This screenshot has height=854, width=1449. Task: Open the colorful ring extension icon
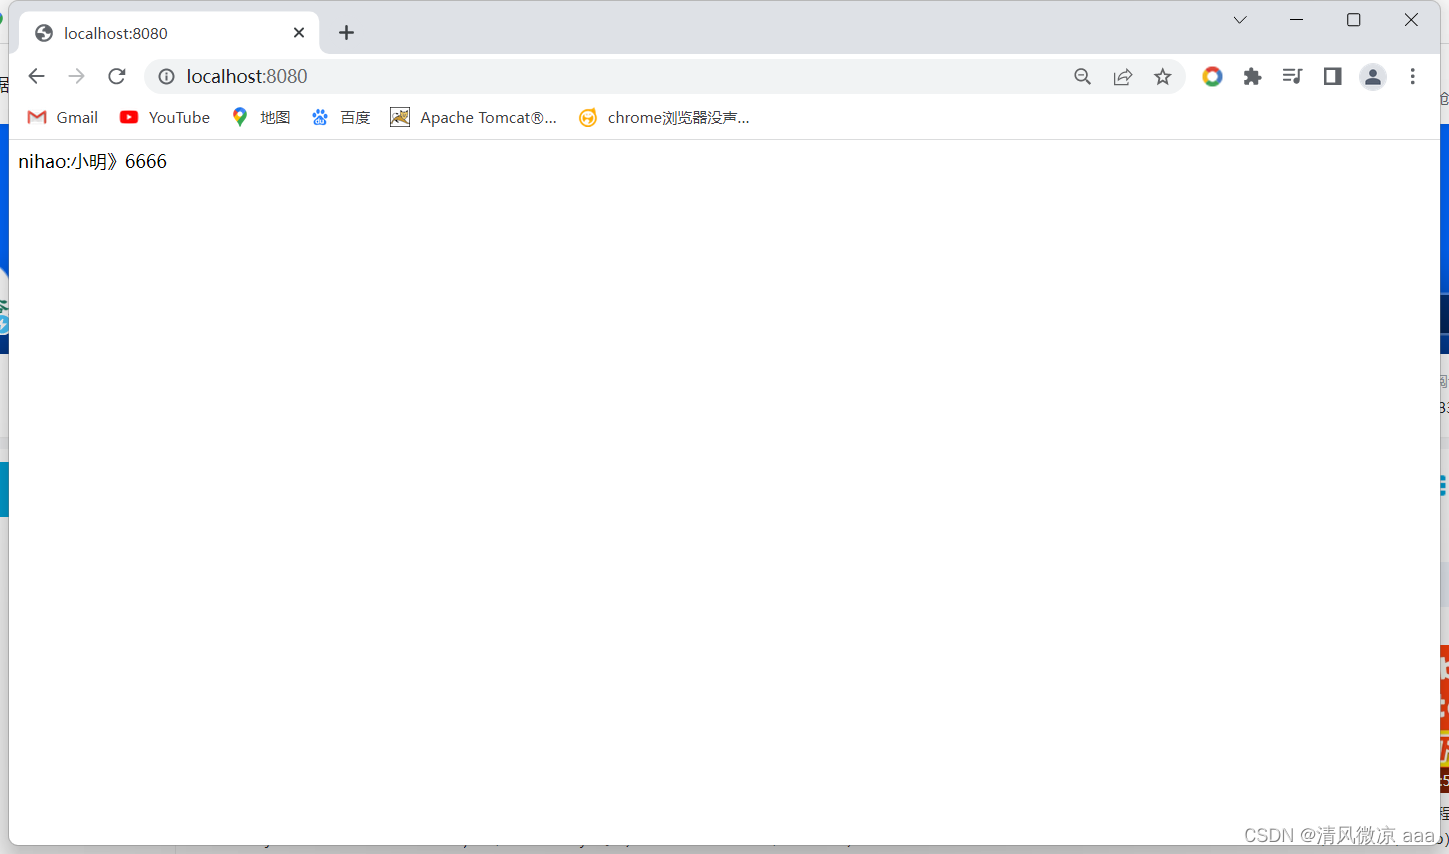(x=1212, y=76)
